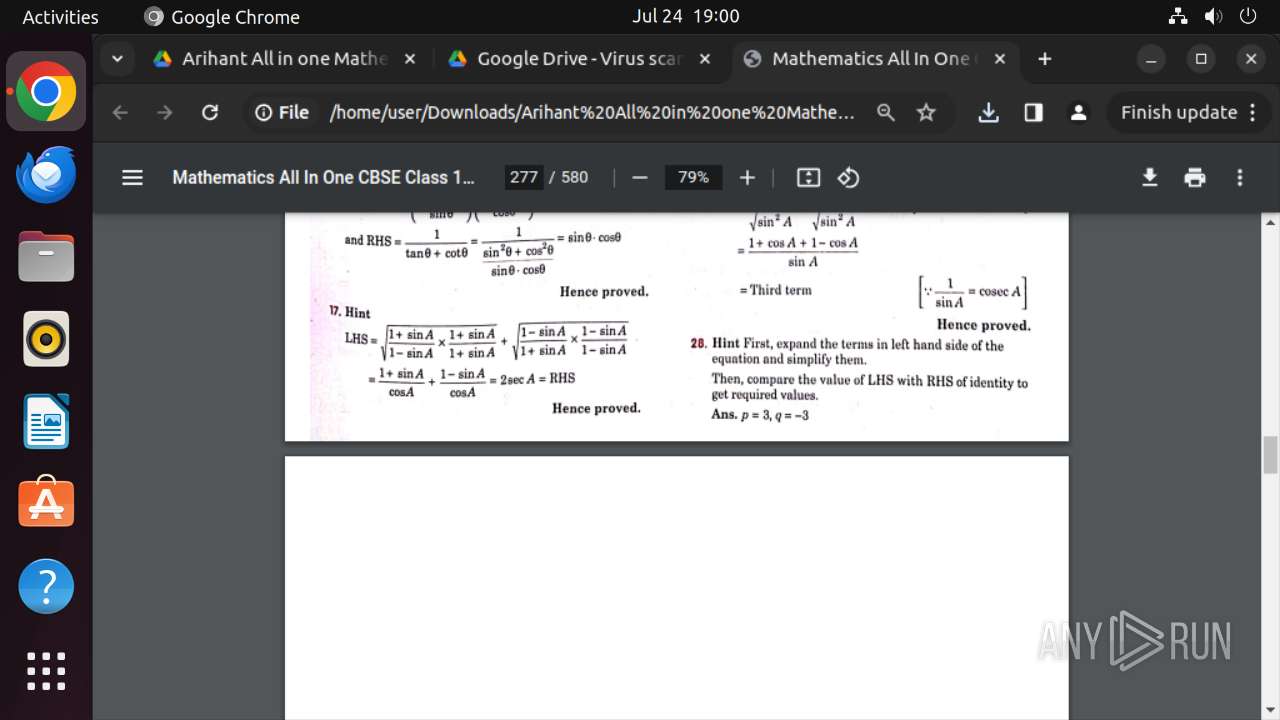Show applications grid
1280x720 pixels.
pos(46,671)
